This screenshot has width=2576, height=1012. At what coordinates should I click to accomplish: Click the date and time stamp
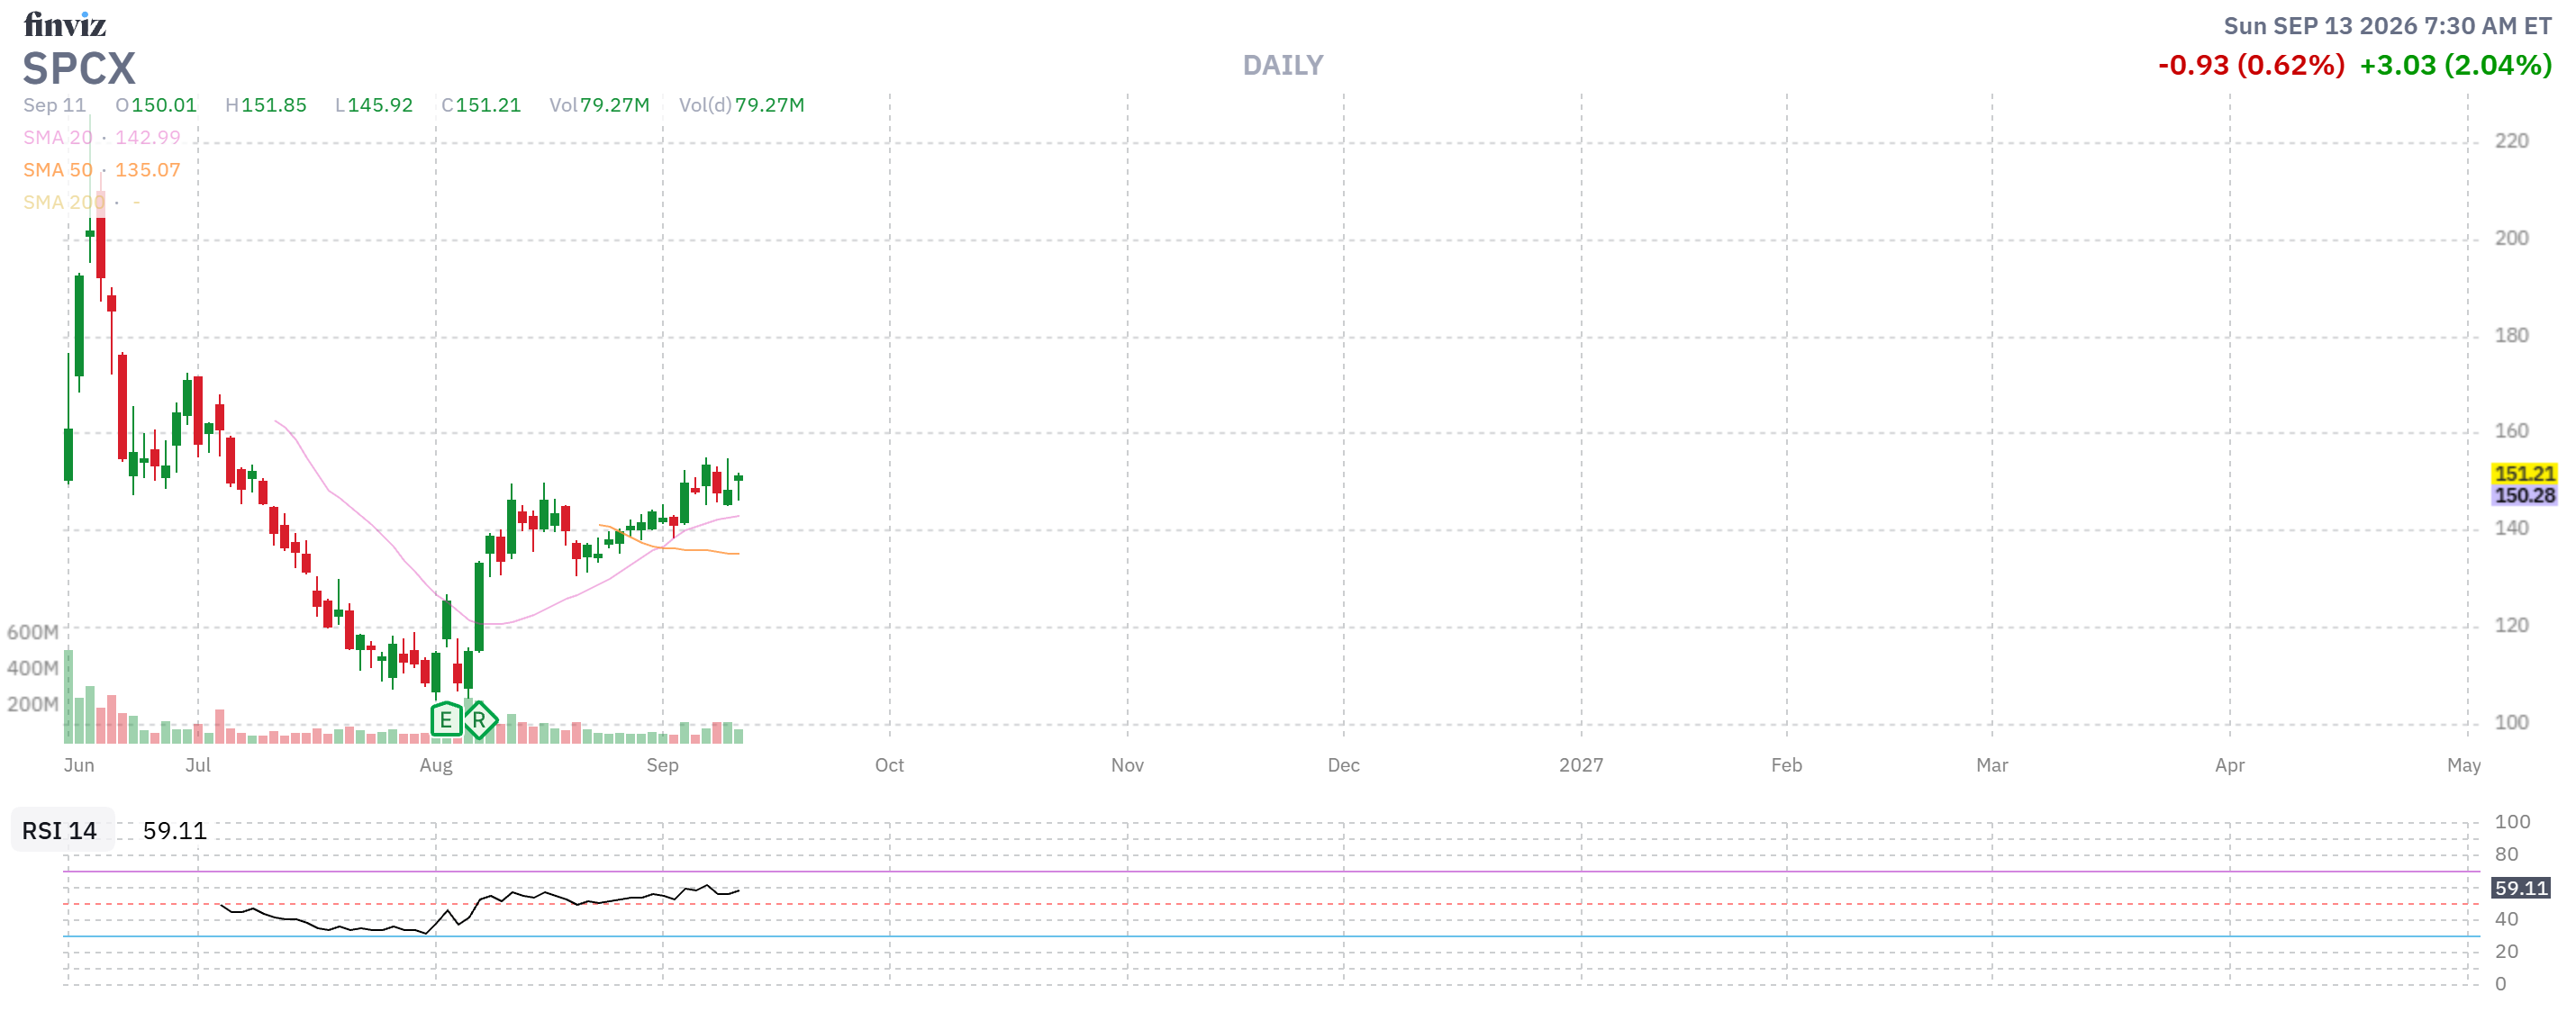click(2387, 26)
